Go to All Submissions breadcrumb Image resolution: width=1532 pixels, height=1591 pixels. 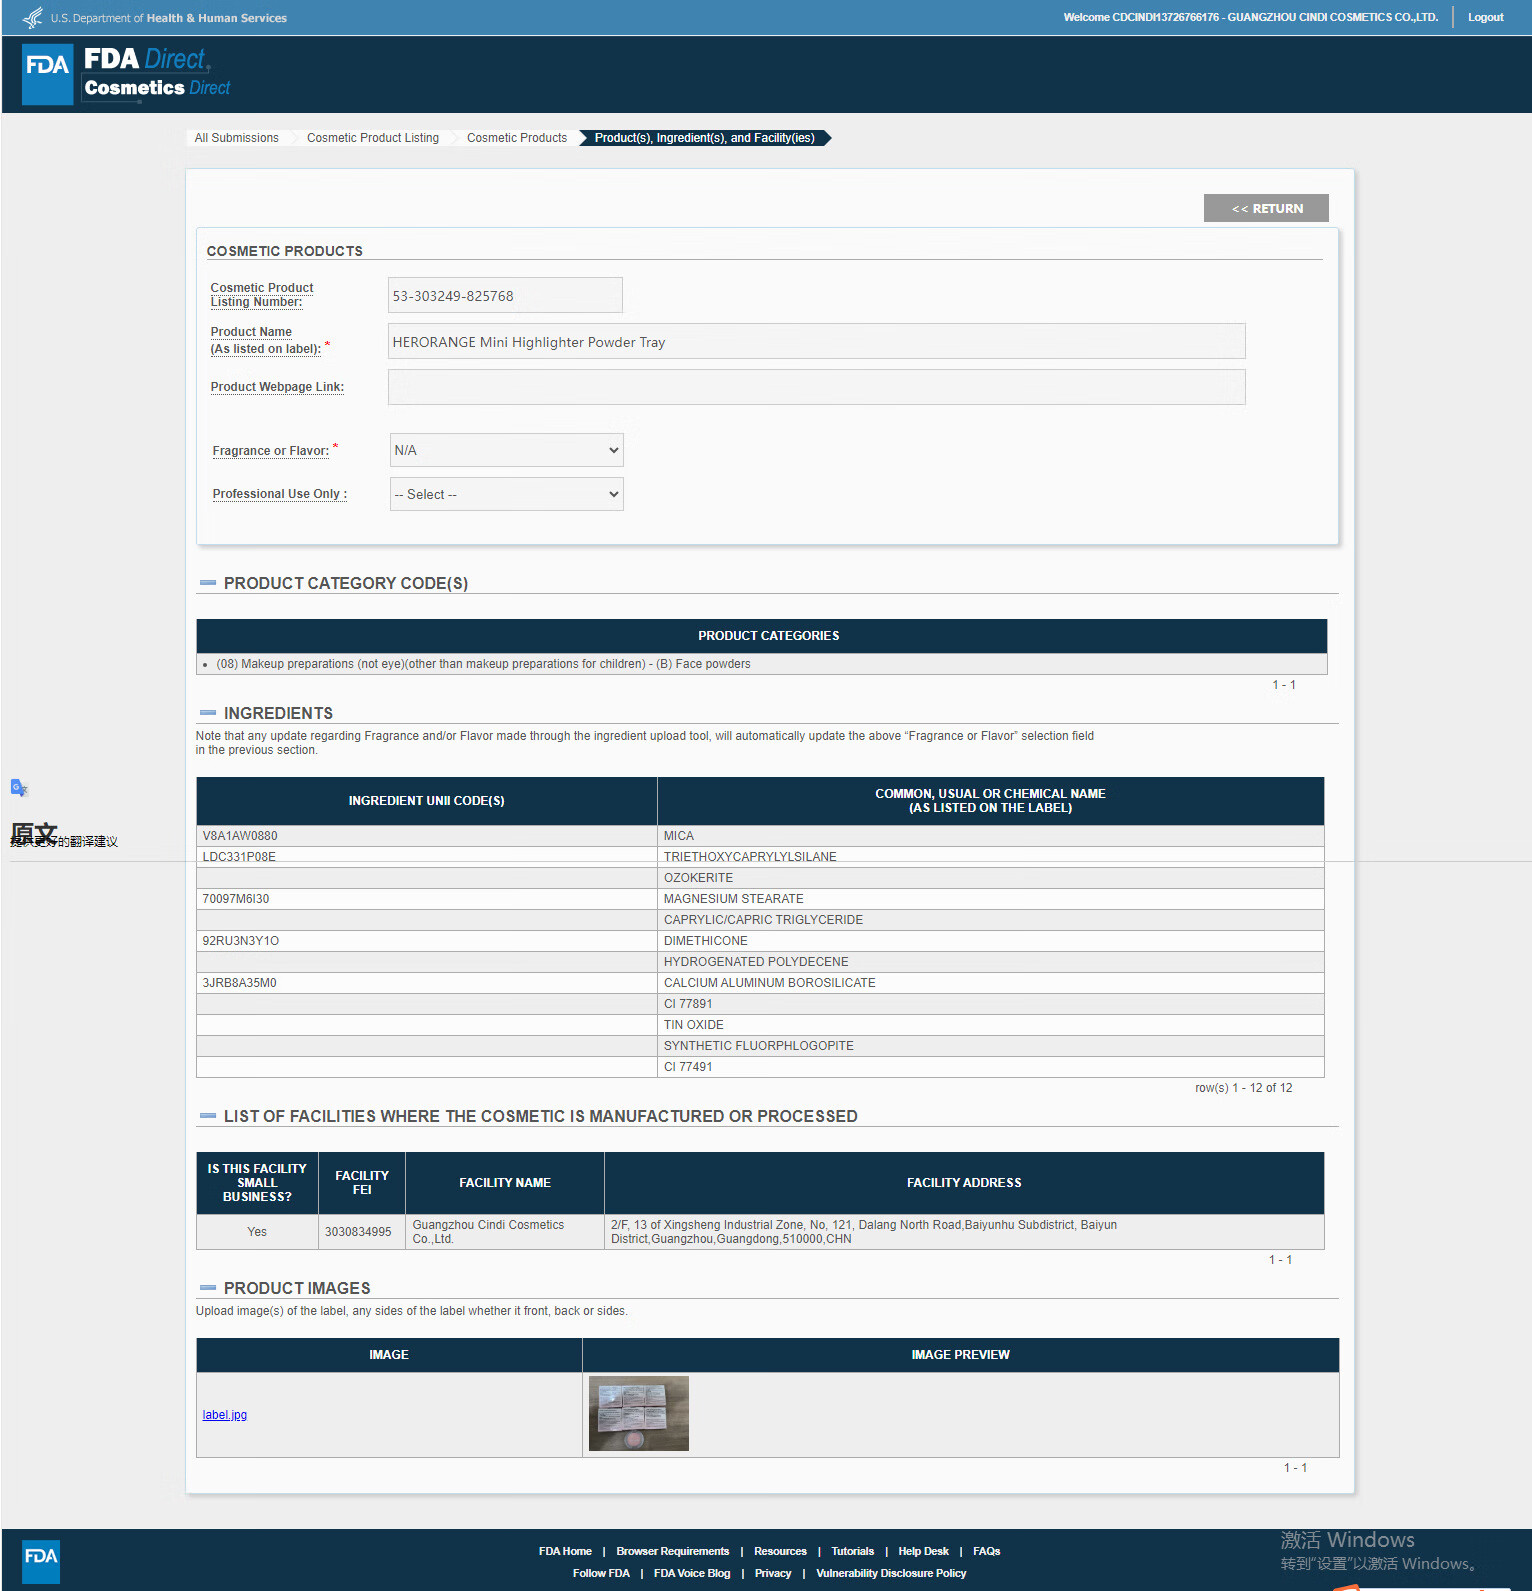[237, 138]
